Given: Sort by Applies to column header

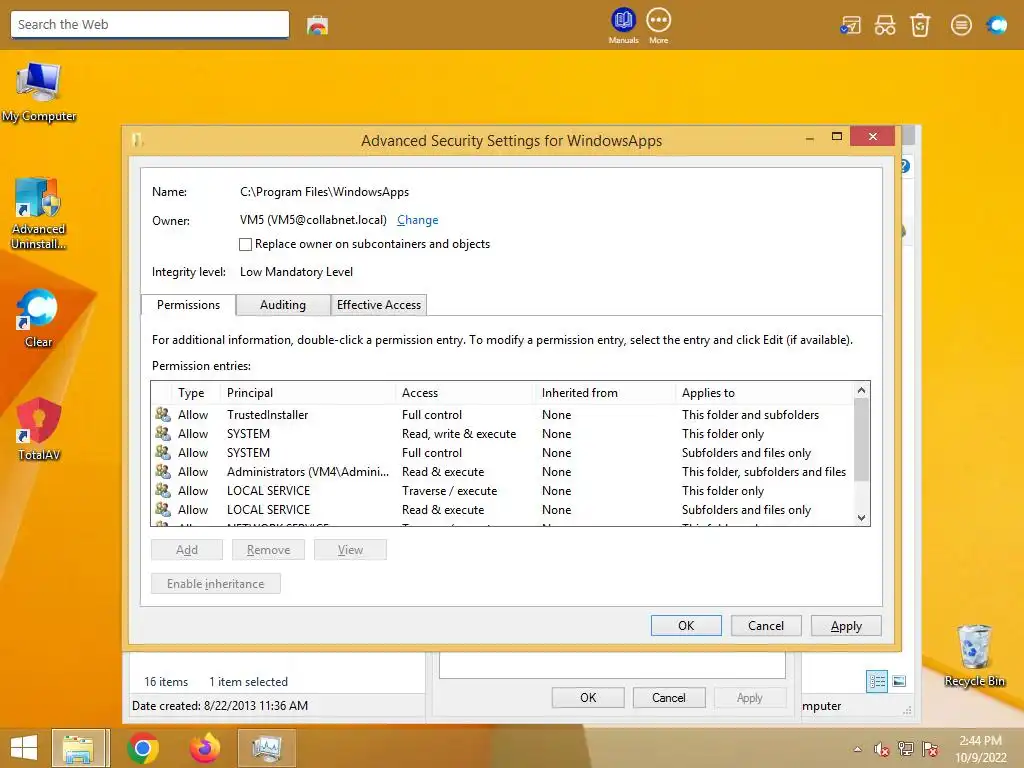Looking at the screenshot, I should [x=764, y=393].
